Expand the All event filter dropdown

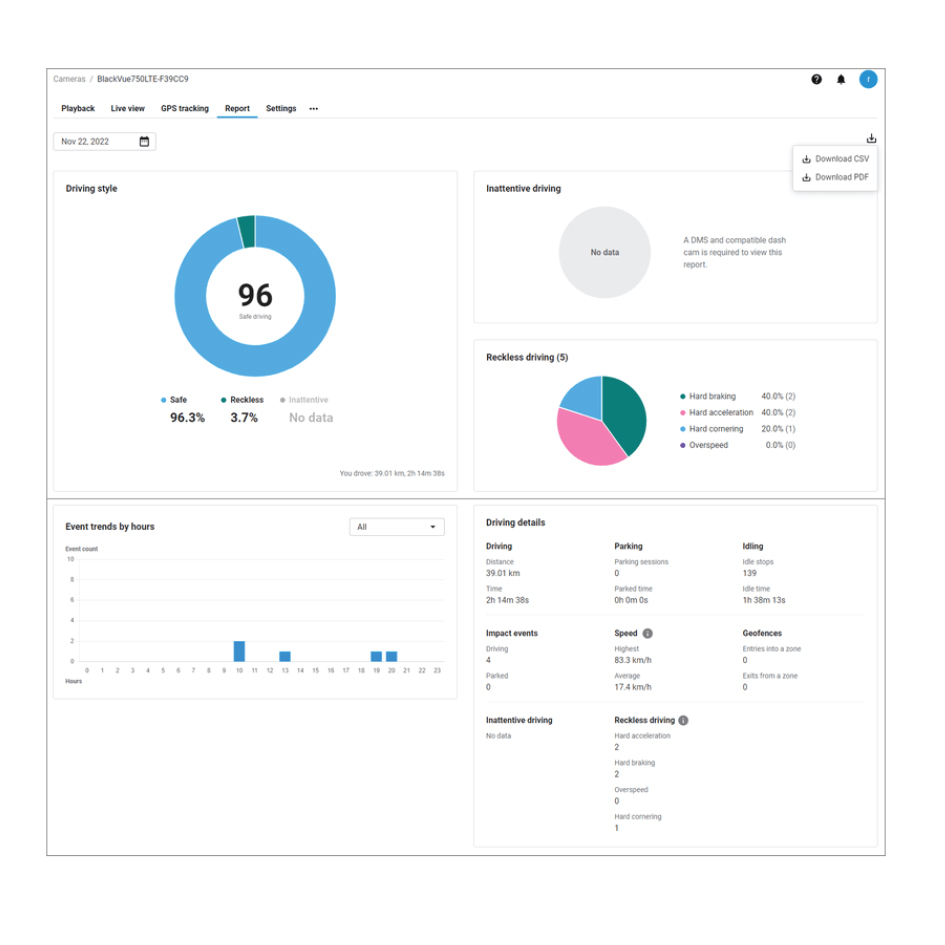(397, 527)
